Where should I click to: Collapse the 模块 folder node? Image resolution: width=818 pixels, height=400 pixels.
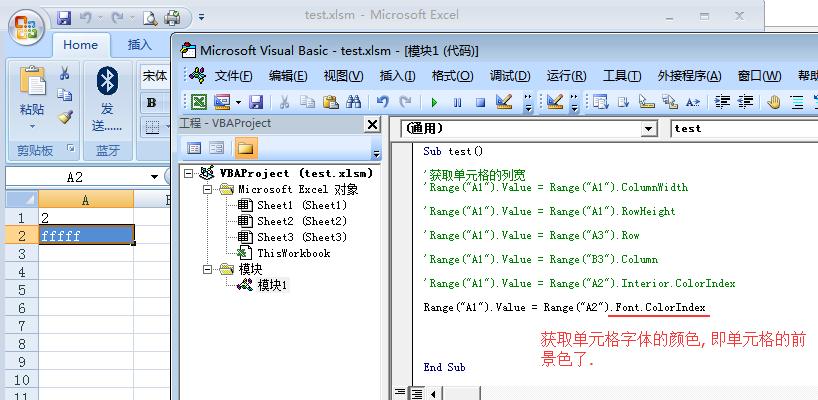click(208, 269)
